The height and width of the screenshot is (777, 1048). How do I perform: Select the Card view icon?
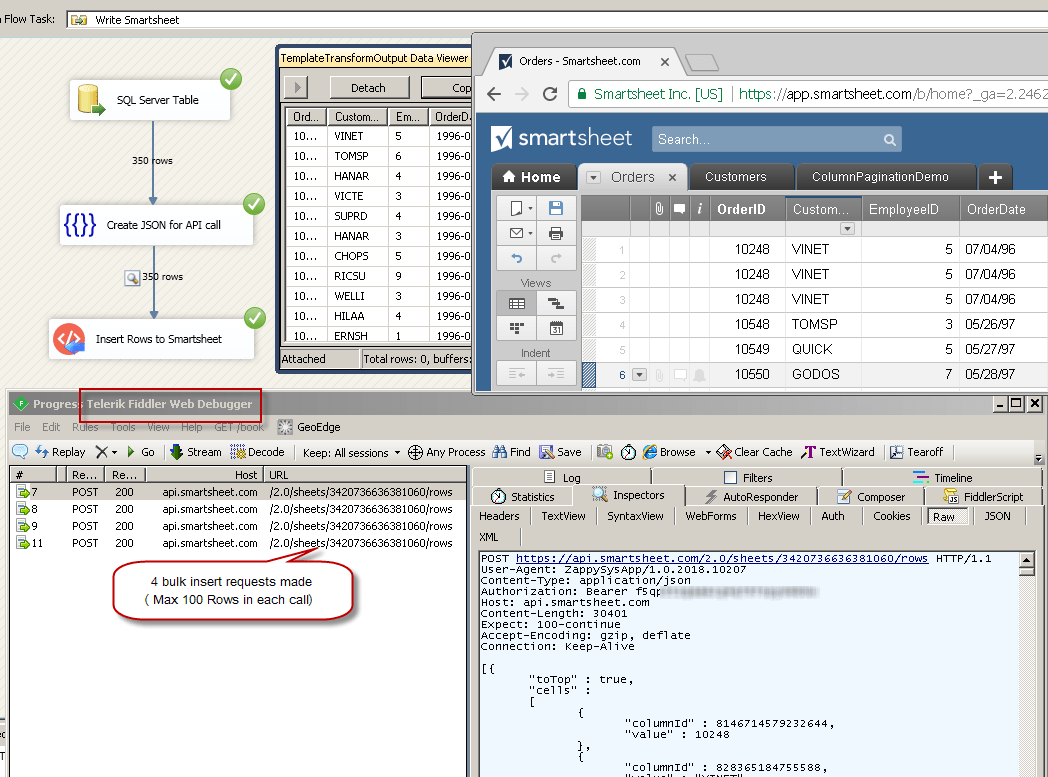516,328
